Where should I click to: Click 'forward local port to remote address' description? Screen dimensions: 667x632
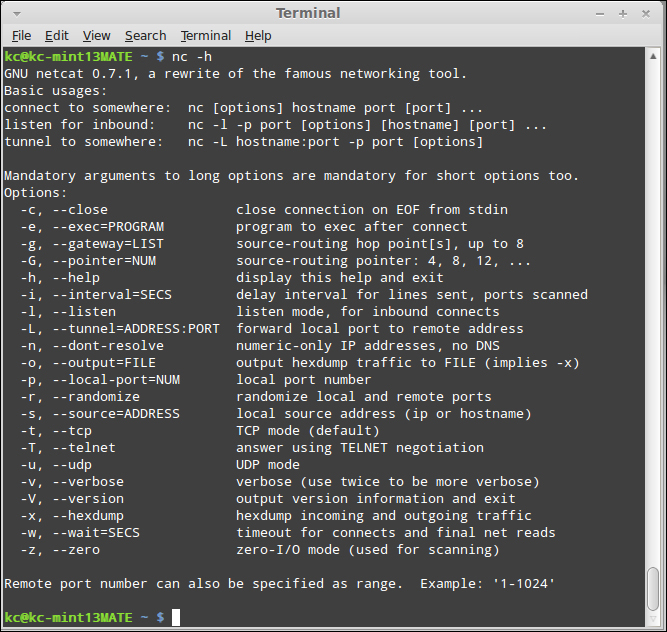380,329
